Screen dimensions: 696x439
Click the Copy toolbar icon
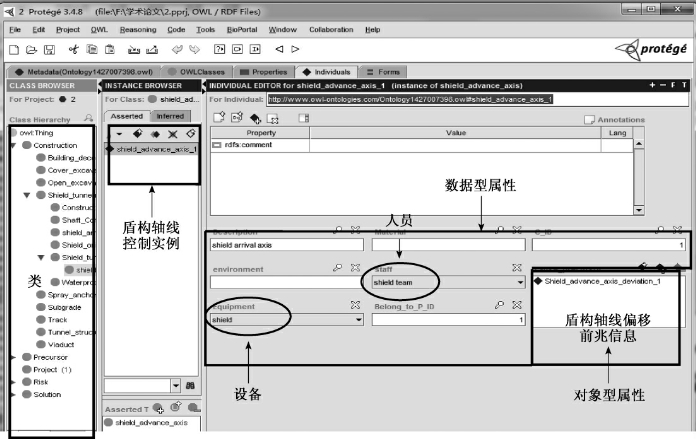[91, 49]
